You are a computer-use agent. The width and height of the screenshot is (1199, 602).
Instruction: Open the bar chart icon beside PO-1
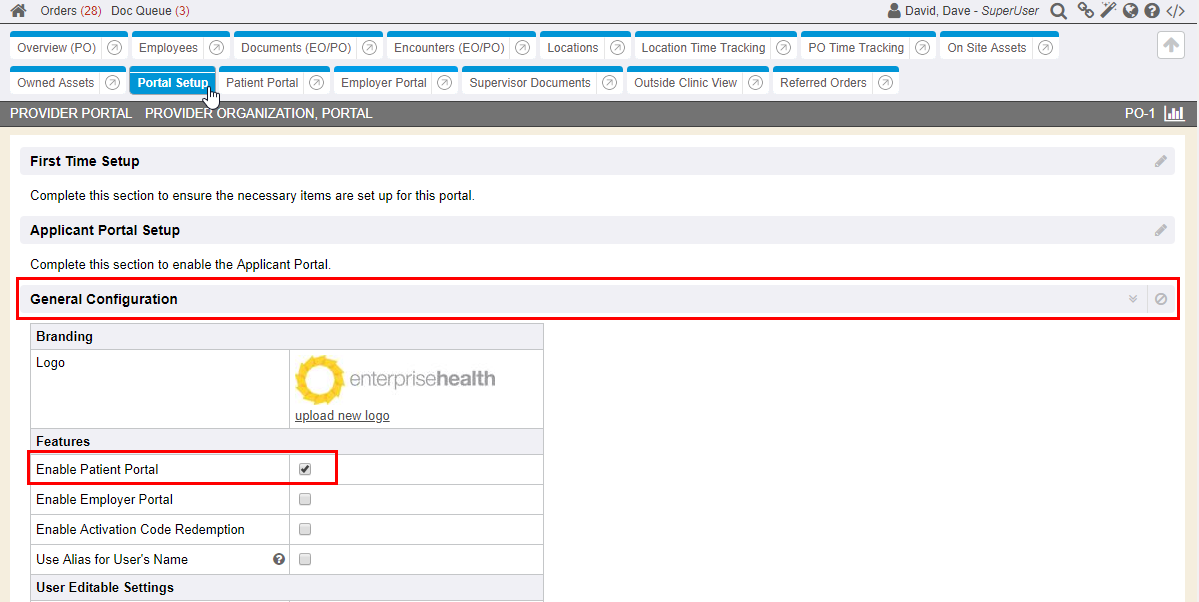(x=1174, y=114)
